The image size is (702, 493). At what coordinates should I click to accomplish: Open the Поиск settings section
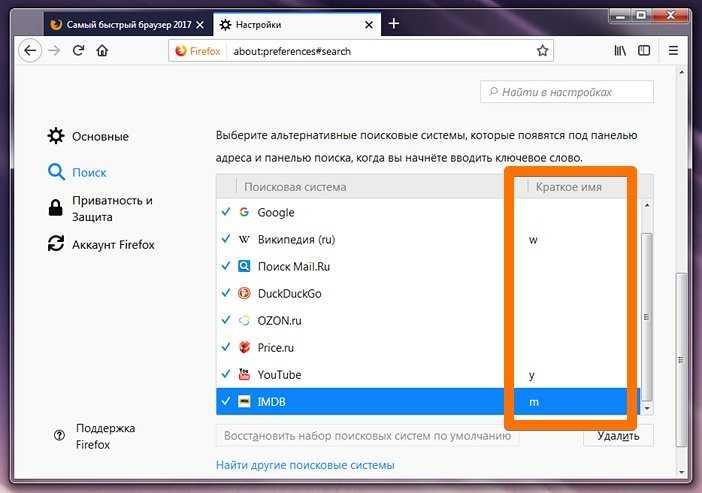coord(89,172)
